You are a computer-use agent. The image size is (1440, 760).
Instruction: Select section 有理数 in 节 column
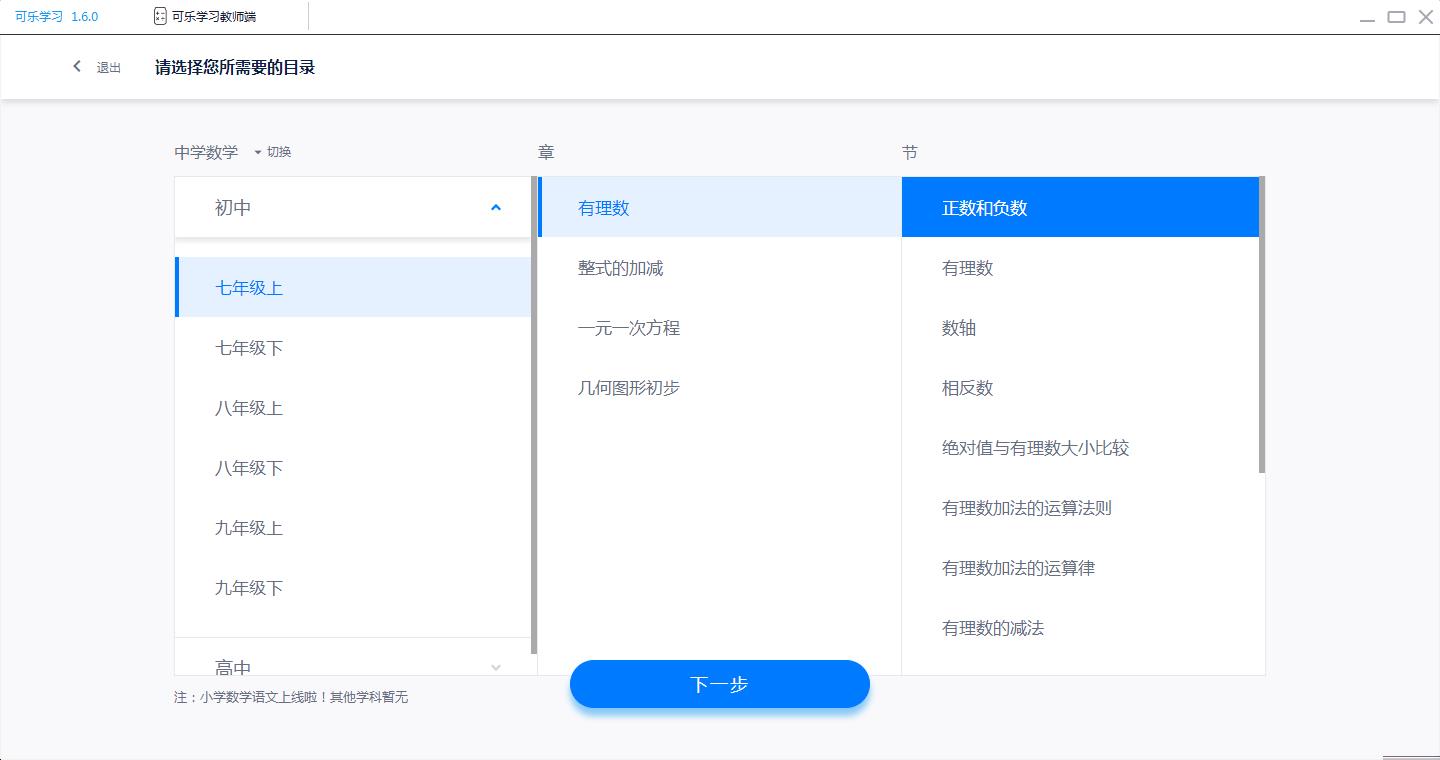1080,267
